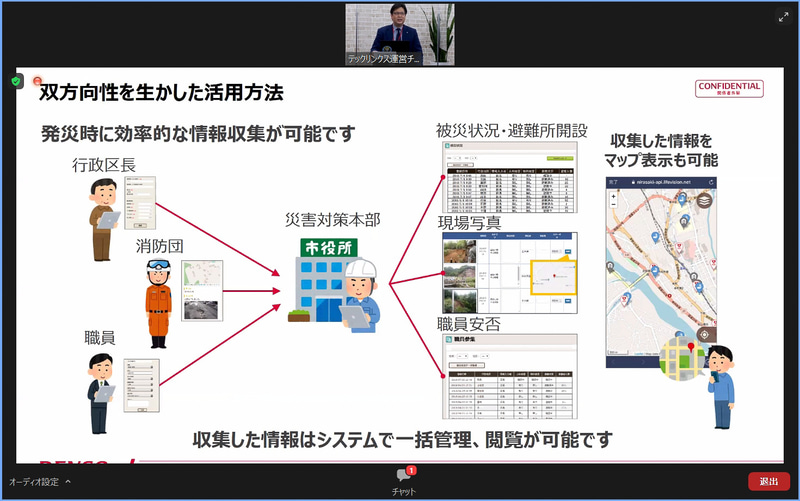The height and width of the screenshot is (501, 800).
Task: Click the URL nirasaki-api.lifevision.net
Action: [663, 182]
